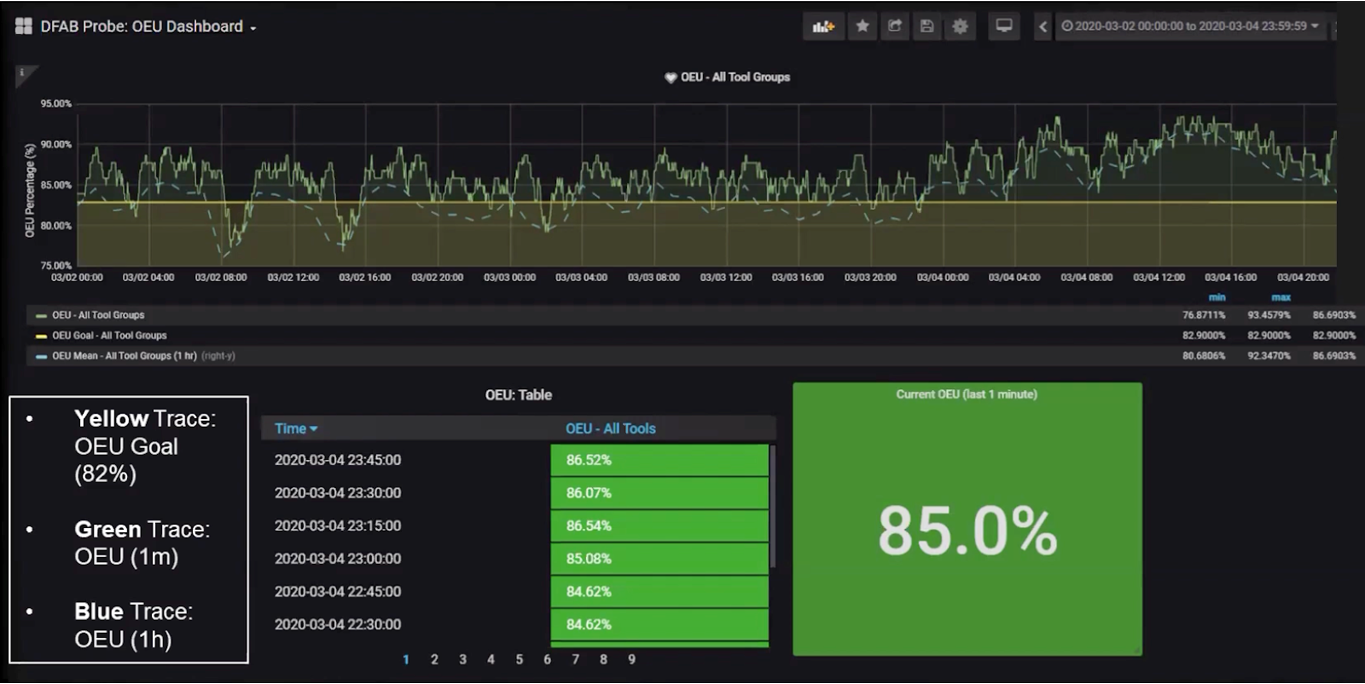Select the '2020-03-04 23:15:00' time cell
The width and height of the screenshot is (1365, 684).
[x=338, y=525]
